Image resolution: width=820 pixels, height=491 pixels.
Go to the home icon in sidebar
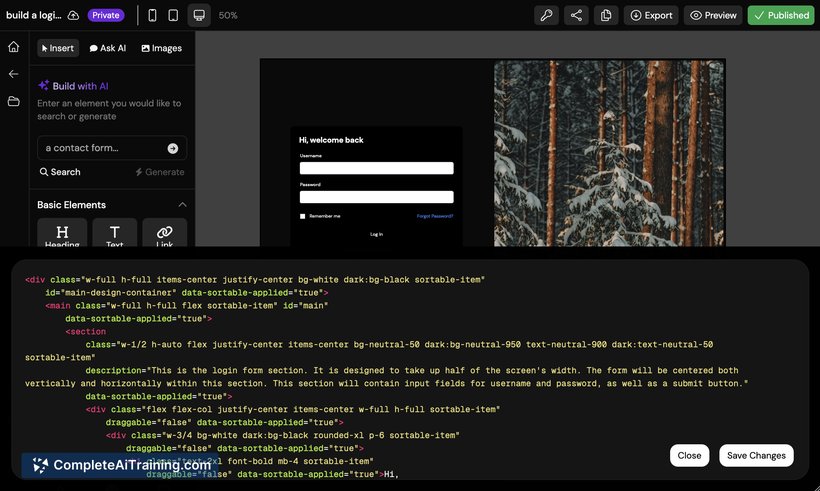(14, 47)
